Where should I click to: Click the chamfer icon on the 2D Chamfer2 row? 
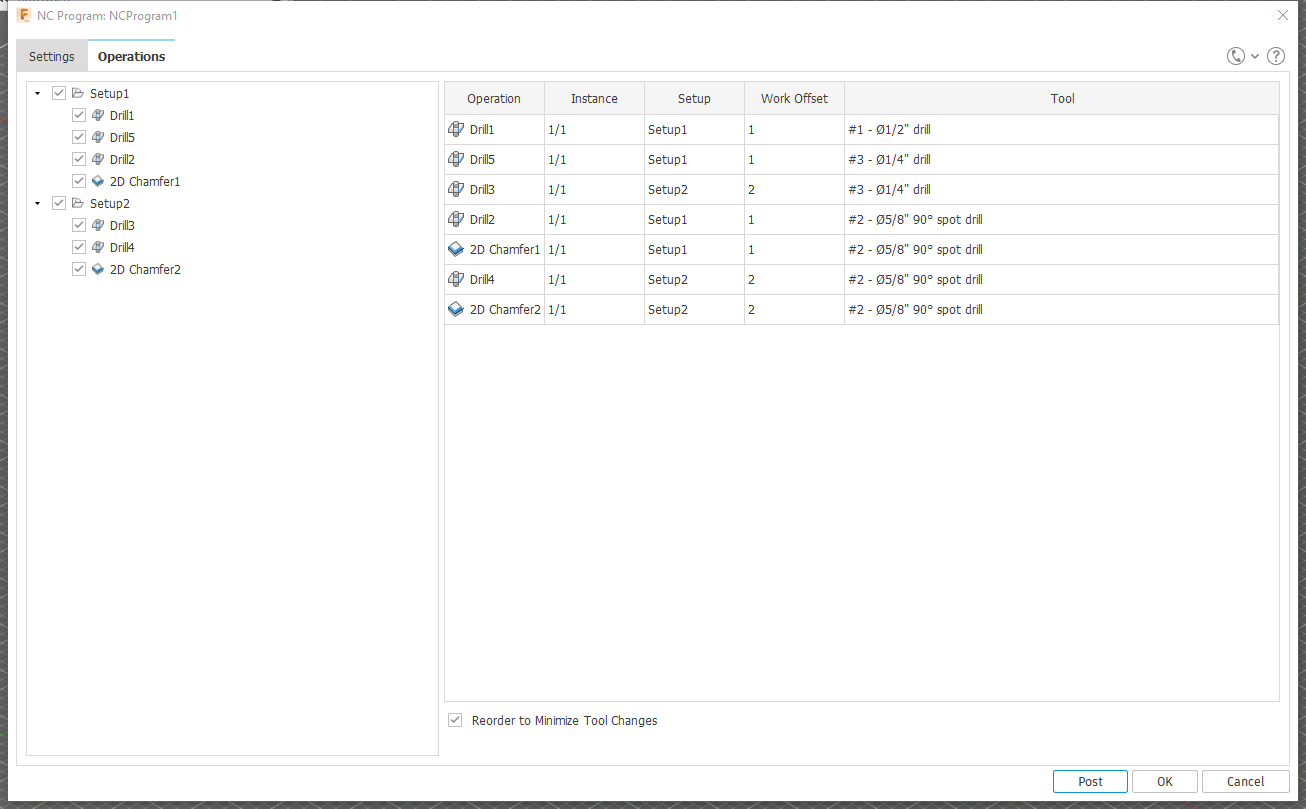pyautogui.click(x=456, y=309)
